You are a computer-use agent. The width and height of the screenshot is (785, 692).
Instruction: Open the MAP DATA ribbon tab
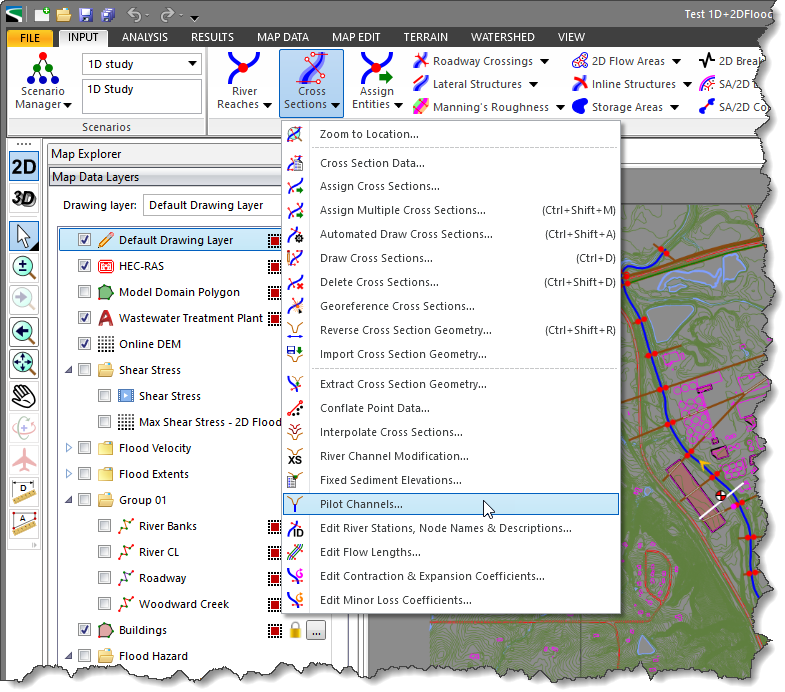(283, 37)
